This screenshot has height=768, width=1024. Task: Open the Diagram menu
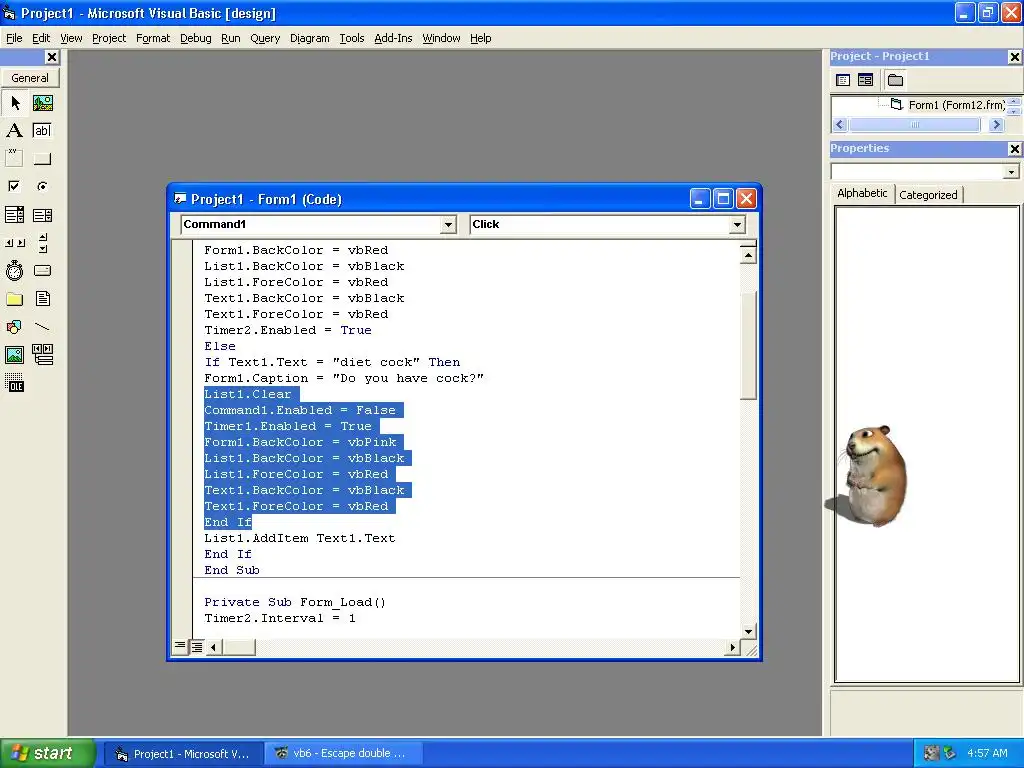click(x=310, y=38)
